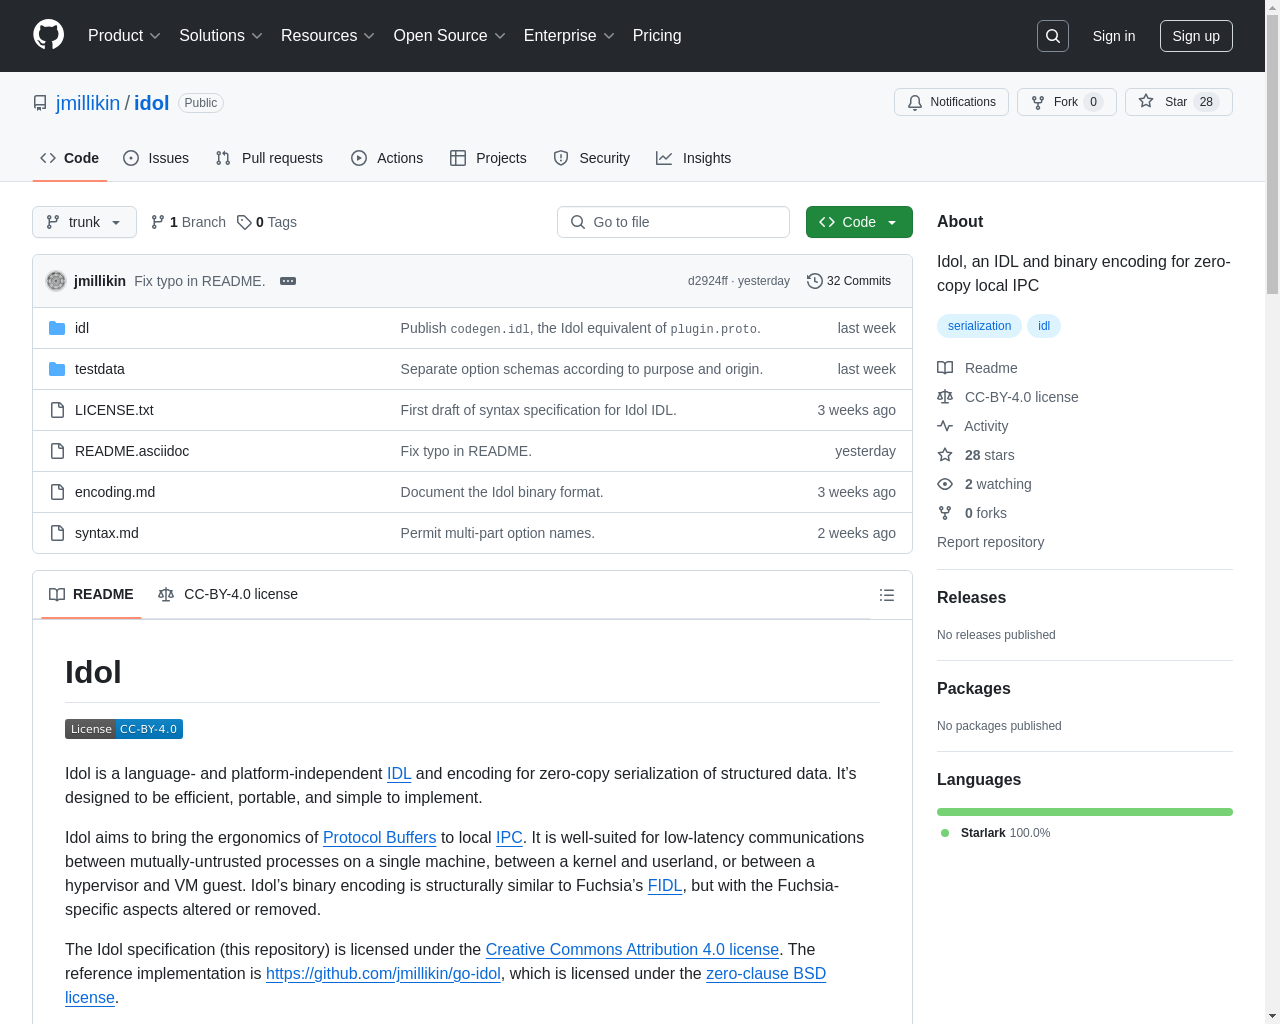
Task: Click the pulse icon beside Activity
Action: [945, 426]
